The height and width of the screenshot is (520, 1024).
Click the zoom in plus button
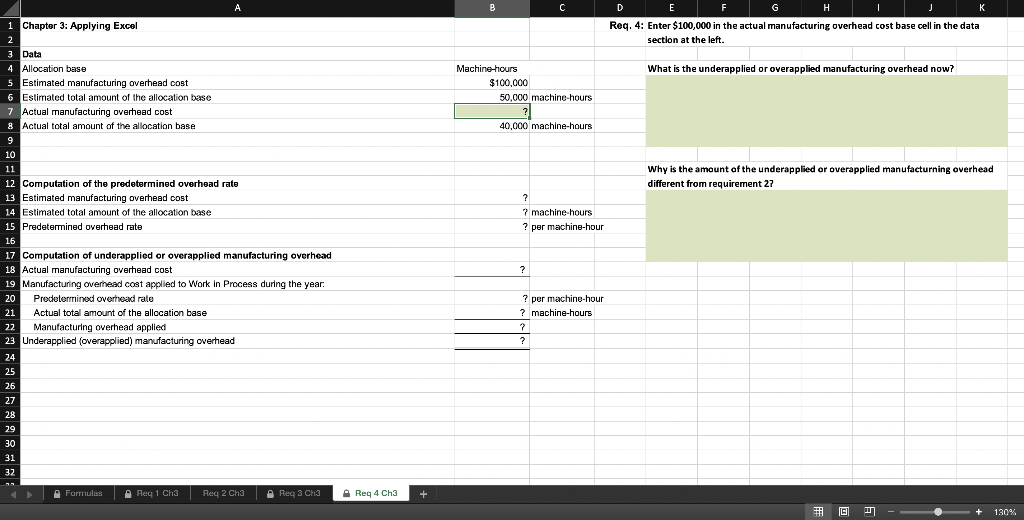coord(978,512)
